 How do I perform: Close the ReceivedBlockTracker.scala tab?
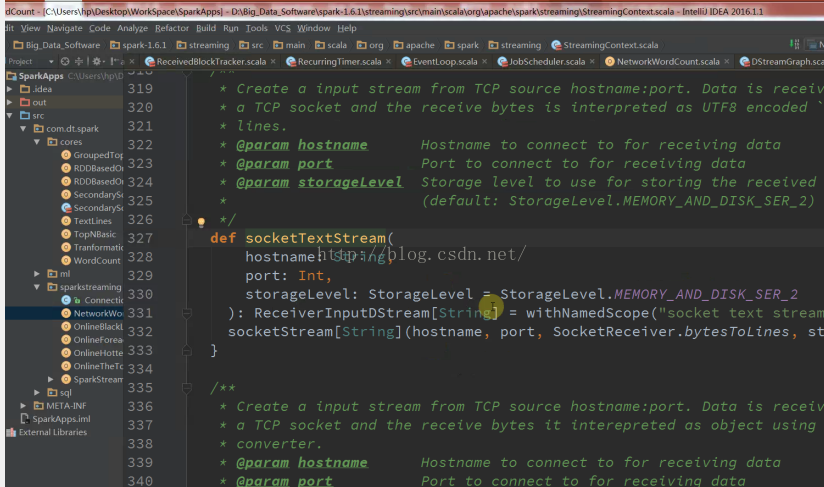pyautogui.click(x=273, y=61)
